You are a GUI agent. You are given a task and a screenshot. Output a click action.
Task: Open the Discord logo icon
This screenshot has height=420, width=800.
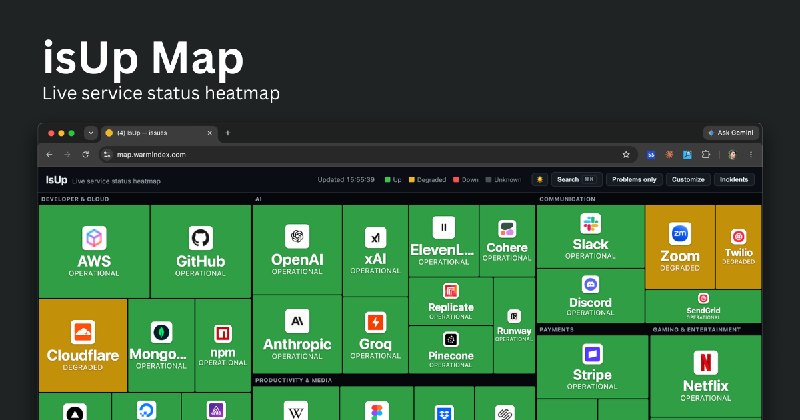pyautogui.click(x=590, y=284)
